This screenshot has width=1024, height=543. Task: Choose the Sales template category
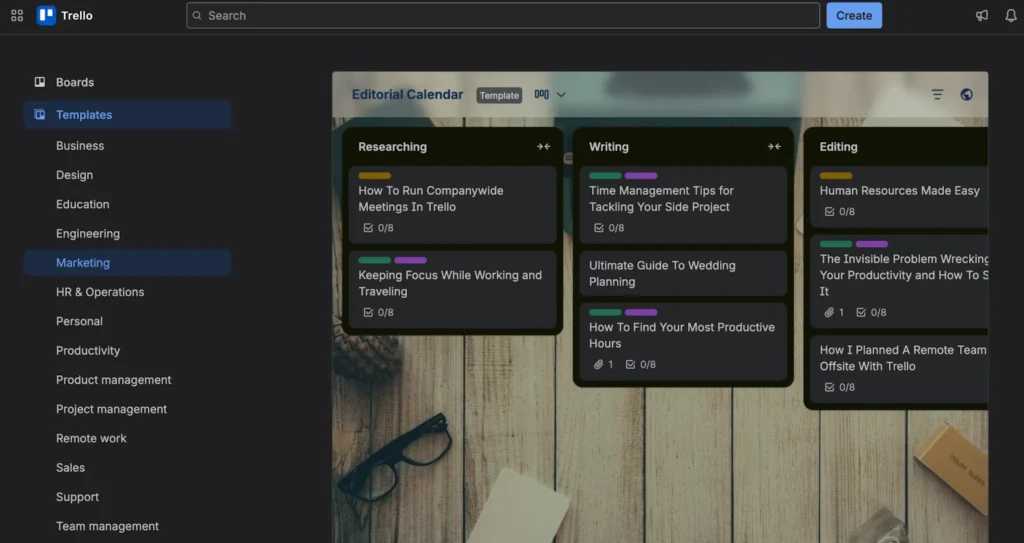point(70,468)
